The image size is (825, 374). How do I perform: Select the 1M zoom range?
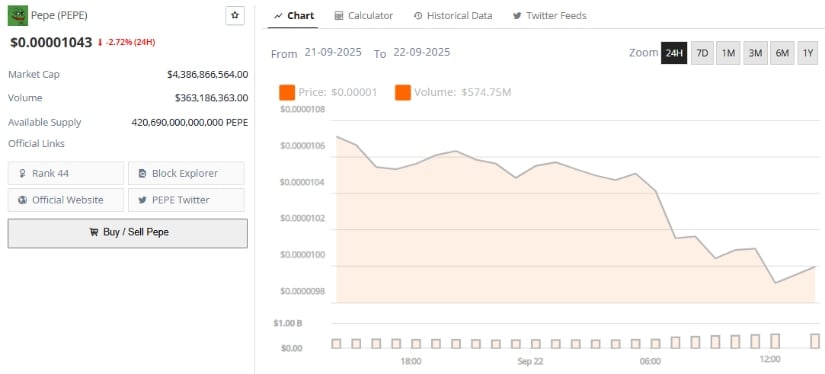click(728, 53)
